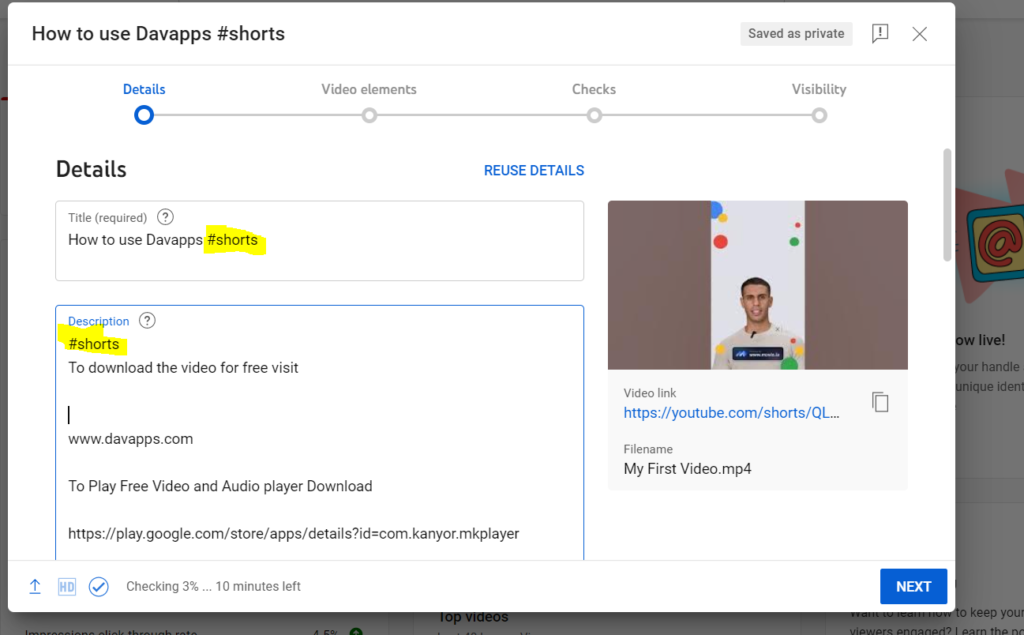Go to the Checks step
This screenshot has width=1024, height=635.
point(594,90)
